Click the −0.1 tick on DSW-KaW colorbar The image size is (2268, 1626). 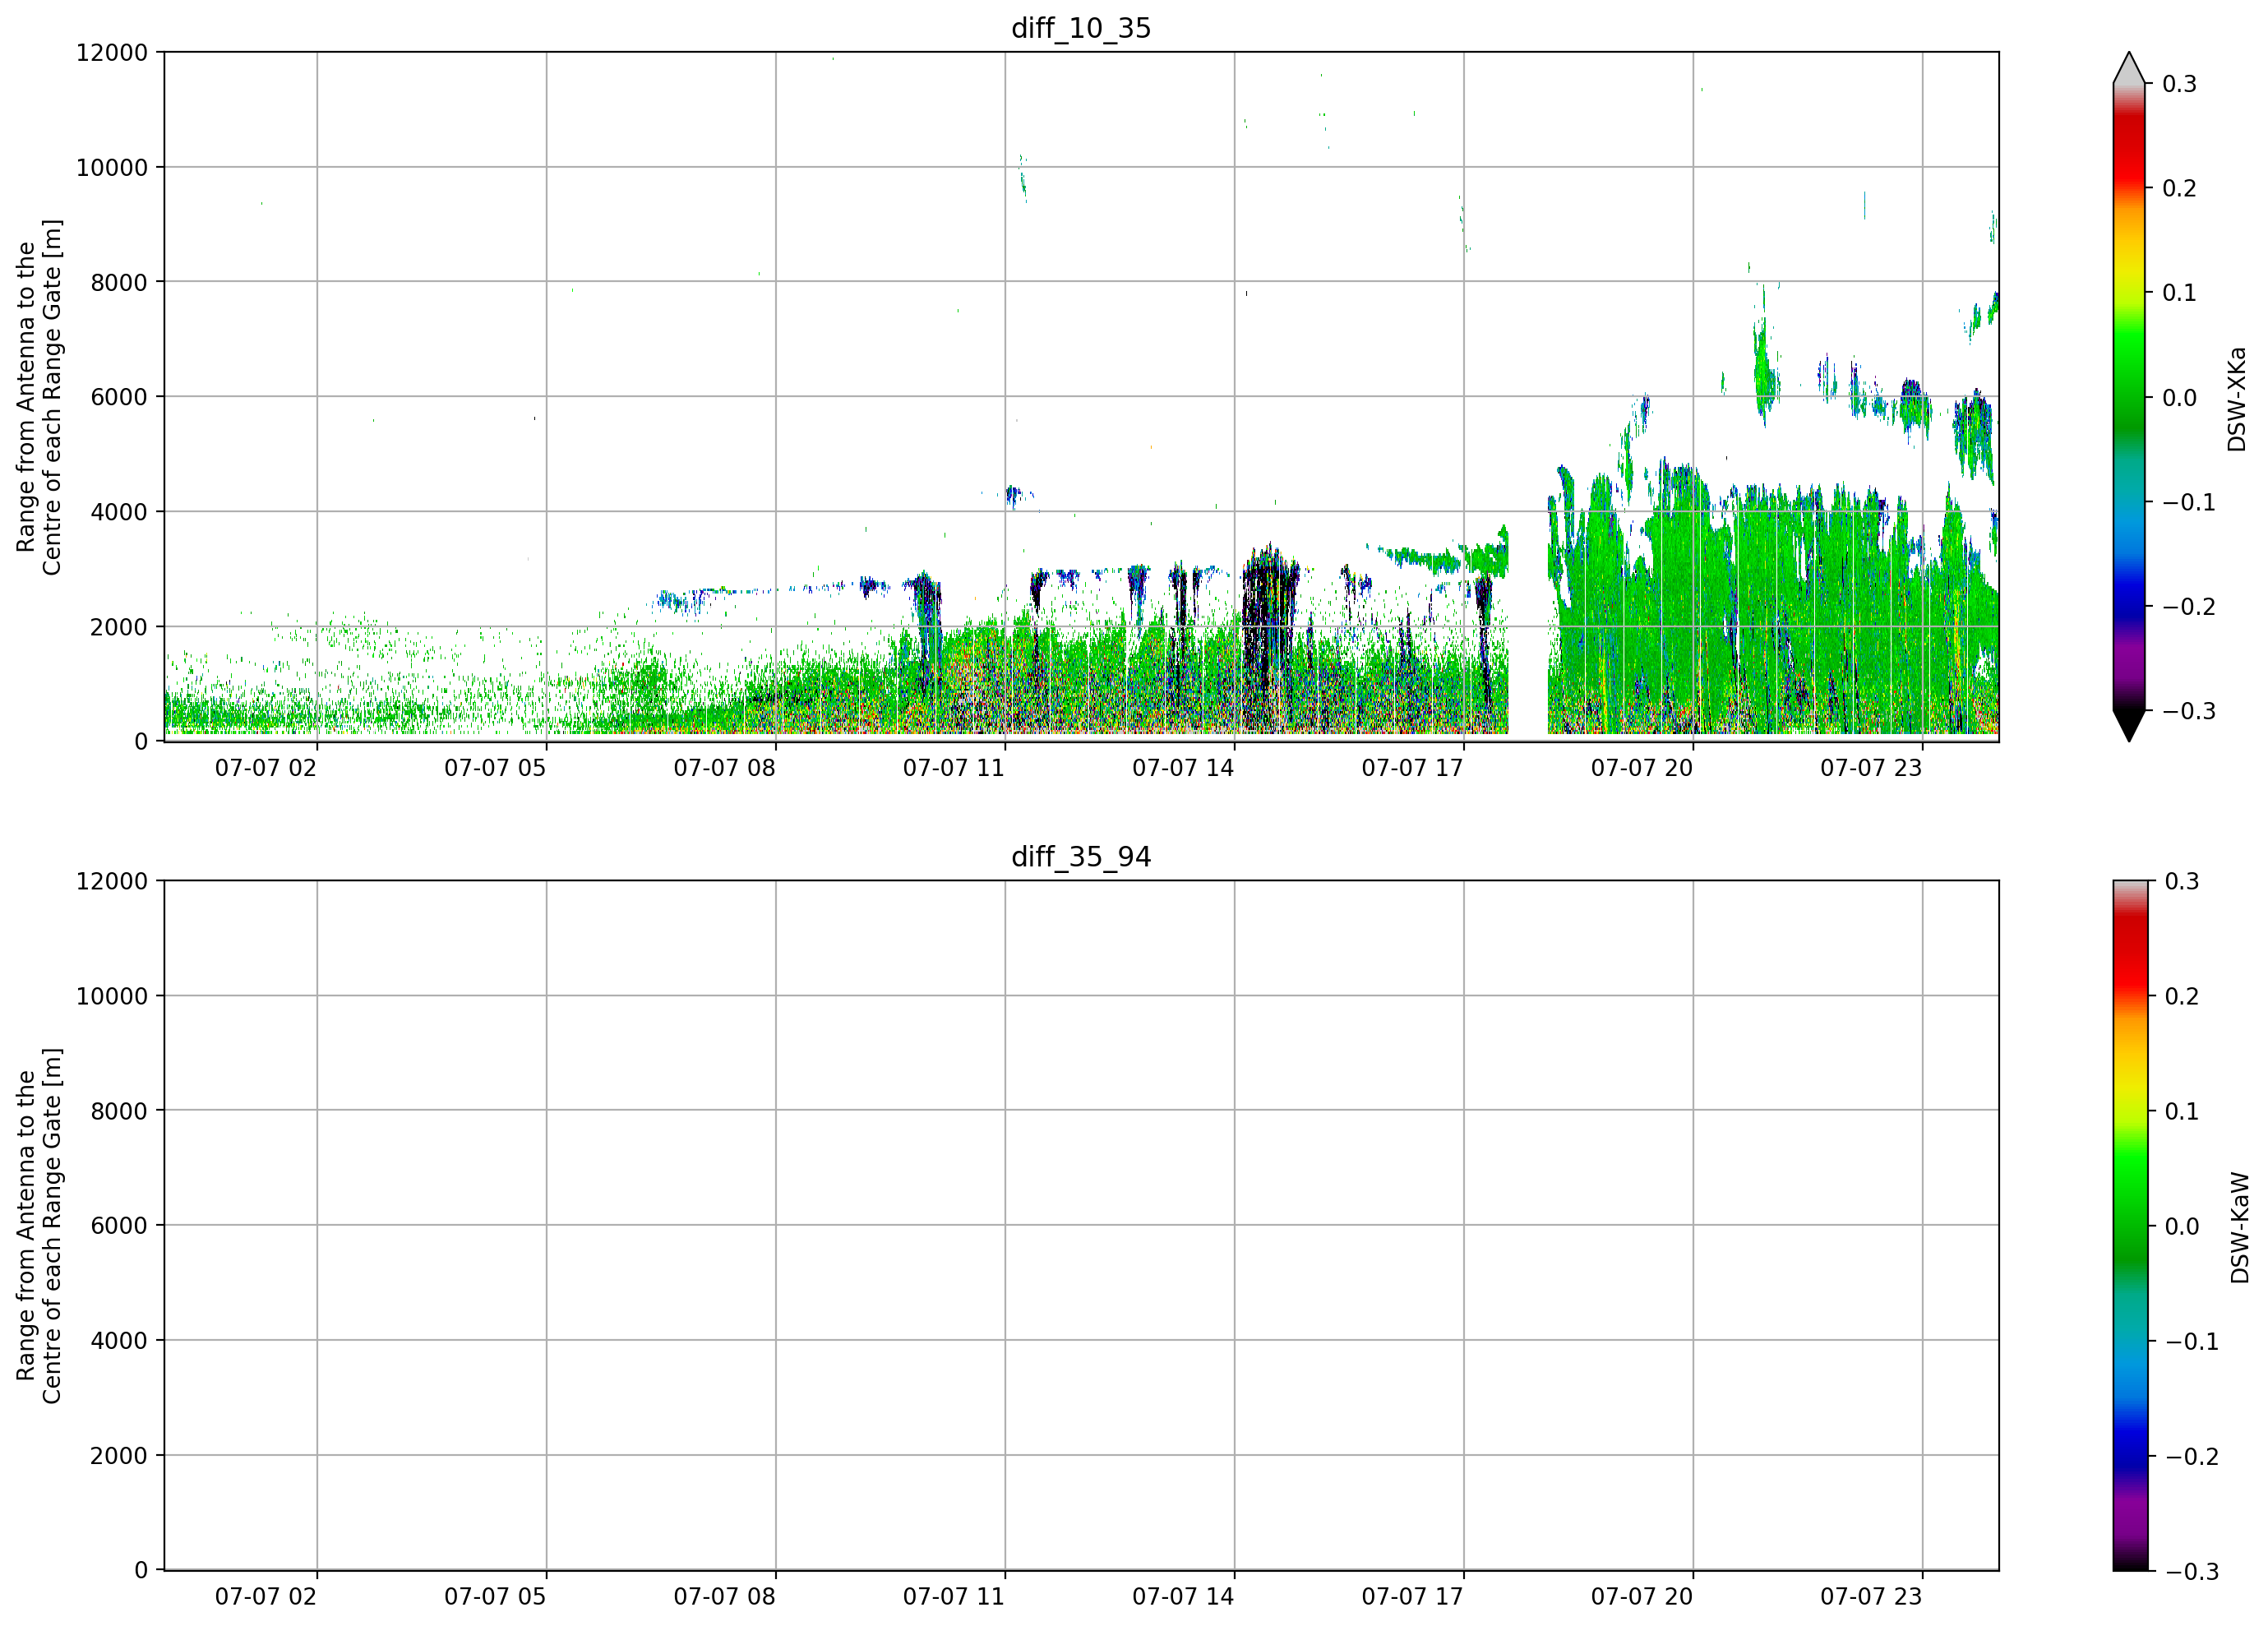(x=2192, y=1341)
